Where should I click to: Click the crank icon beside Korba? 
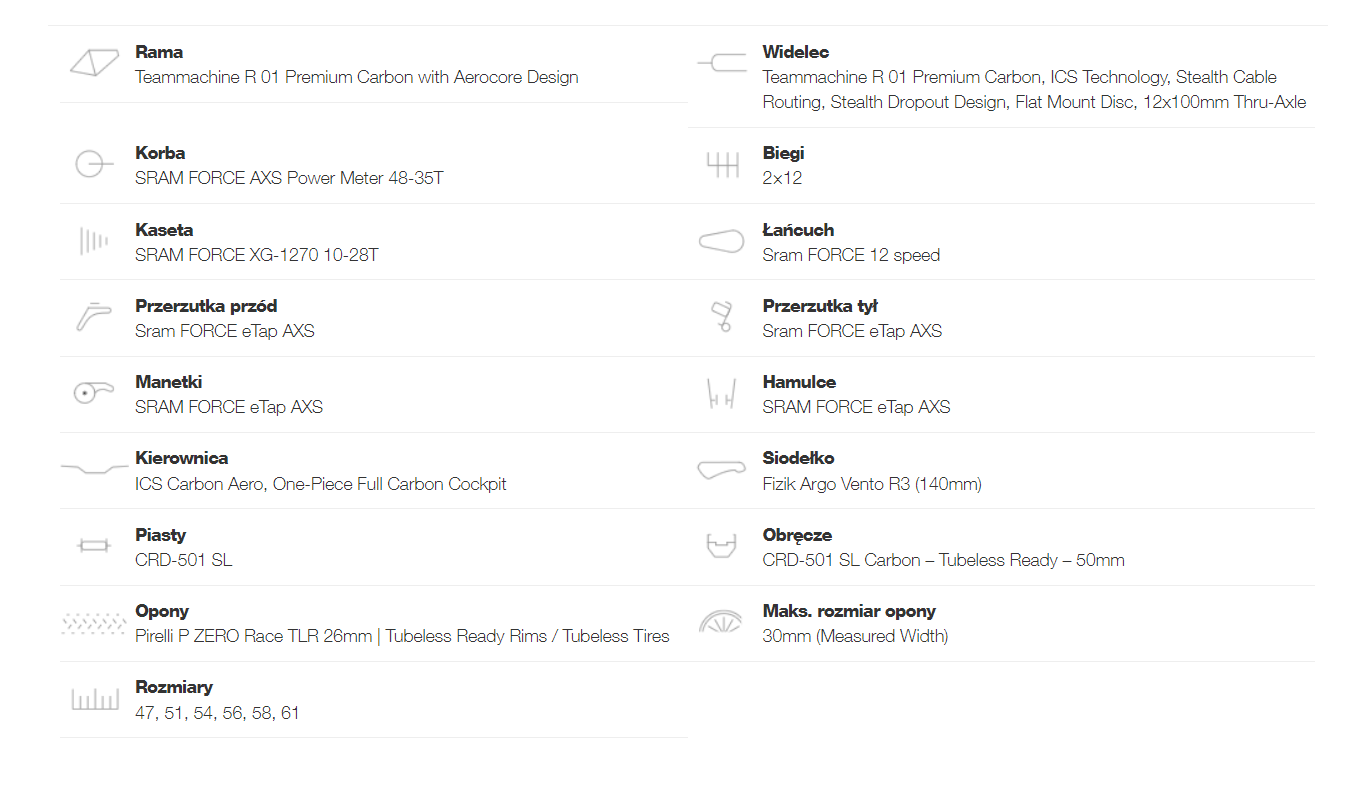89,164
